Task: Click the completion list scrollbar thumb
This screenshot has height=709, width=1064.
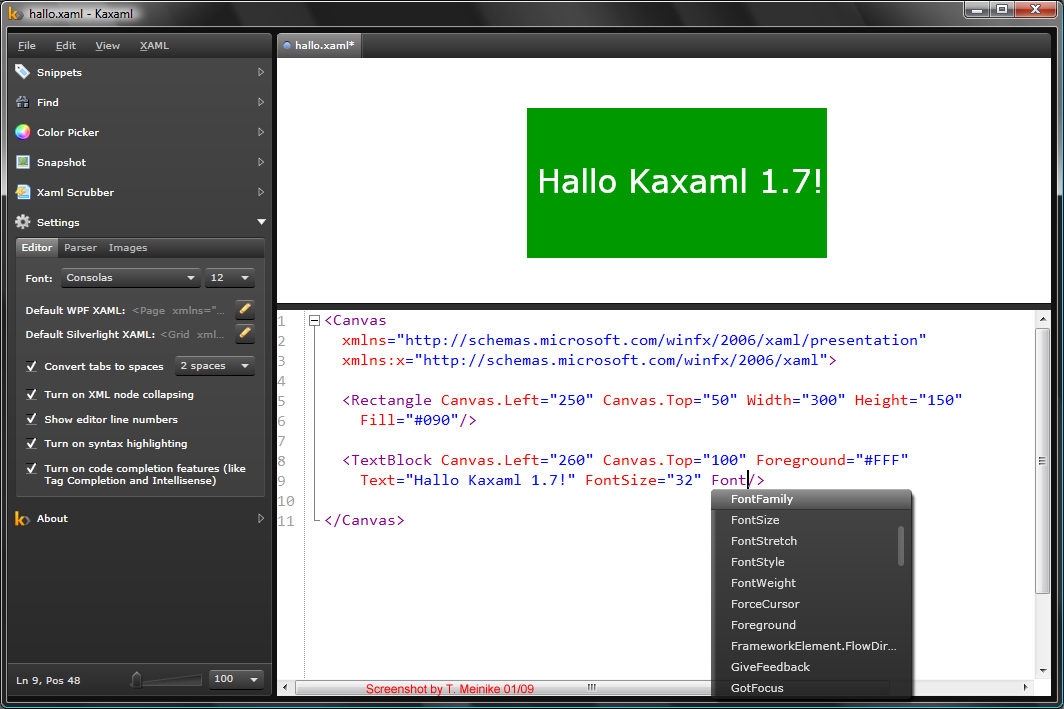Action: click(x=901, y=545)
